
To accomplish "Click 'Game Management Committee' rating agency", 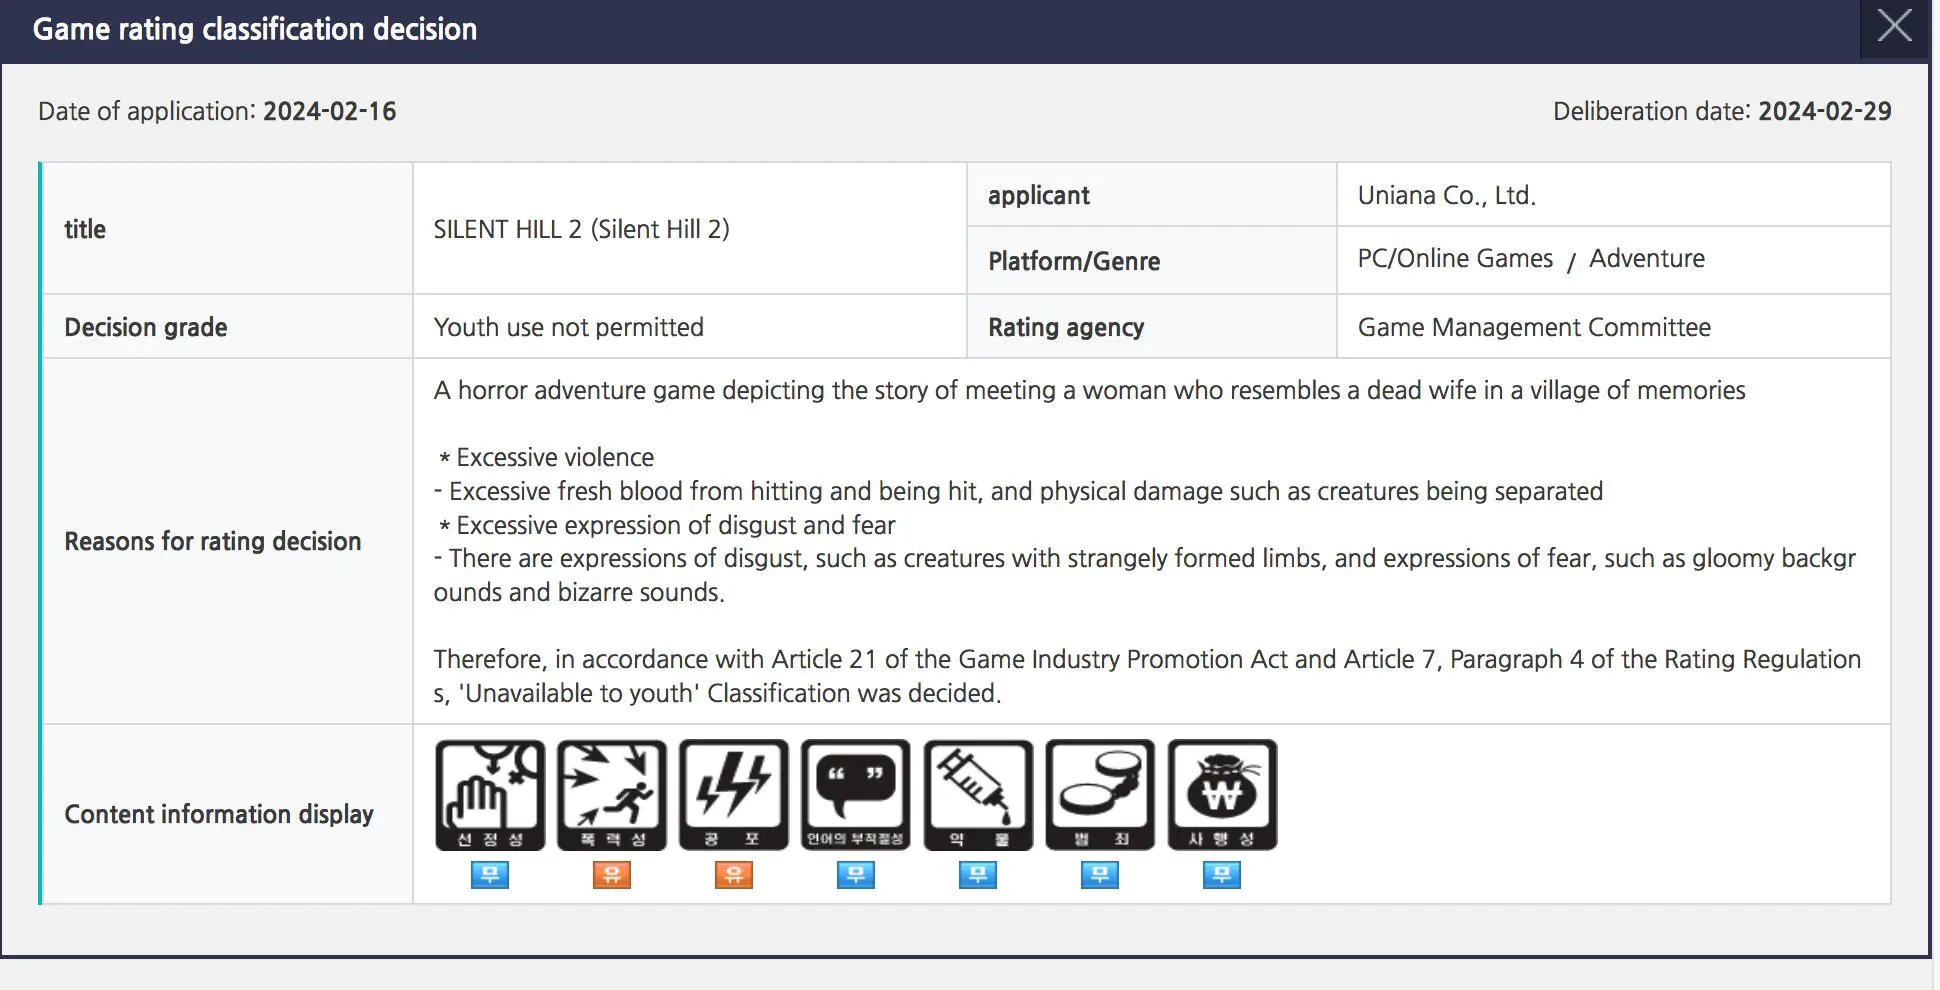I will (1534, 327).
